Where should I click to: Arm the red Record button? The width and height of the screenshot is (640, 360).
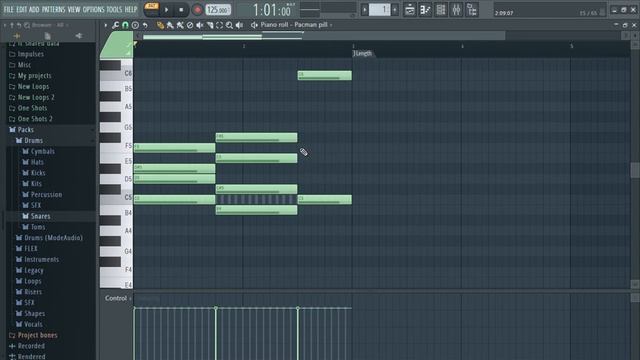point(197,10)
